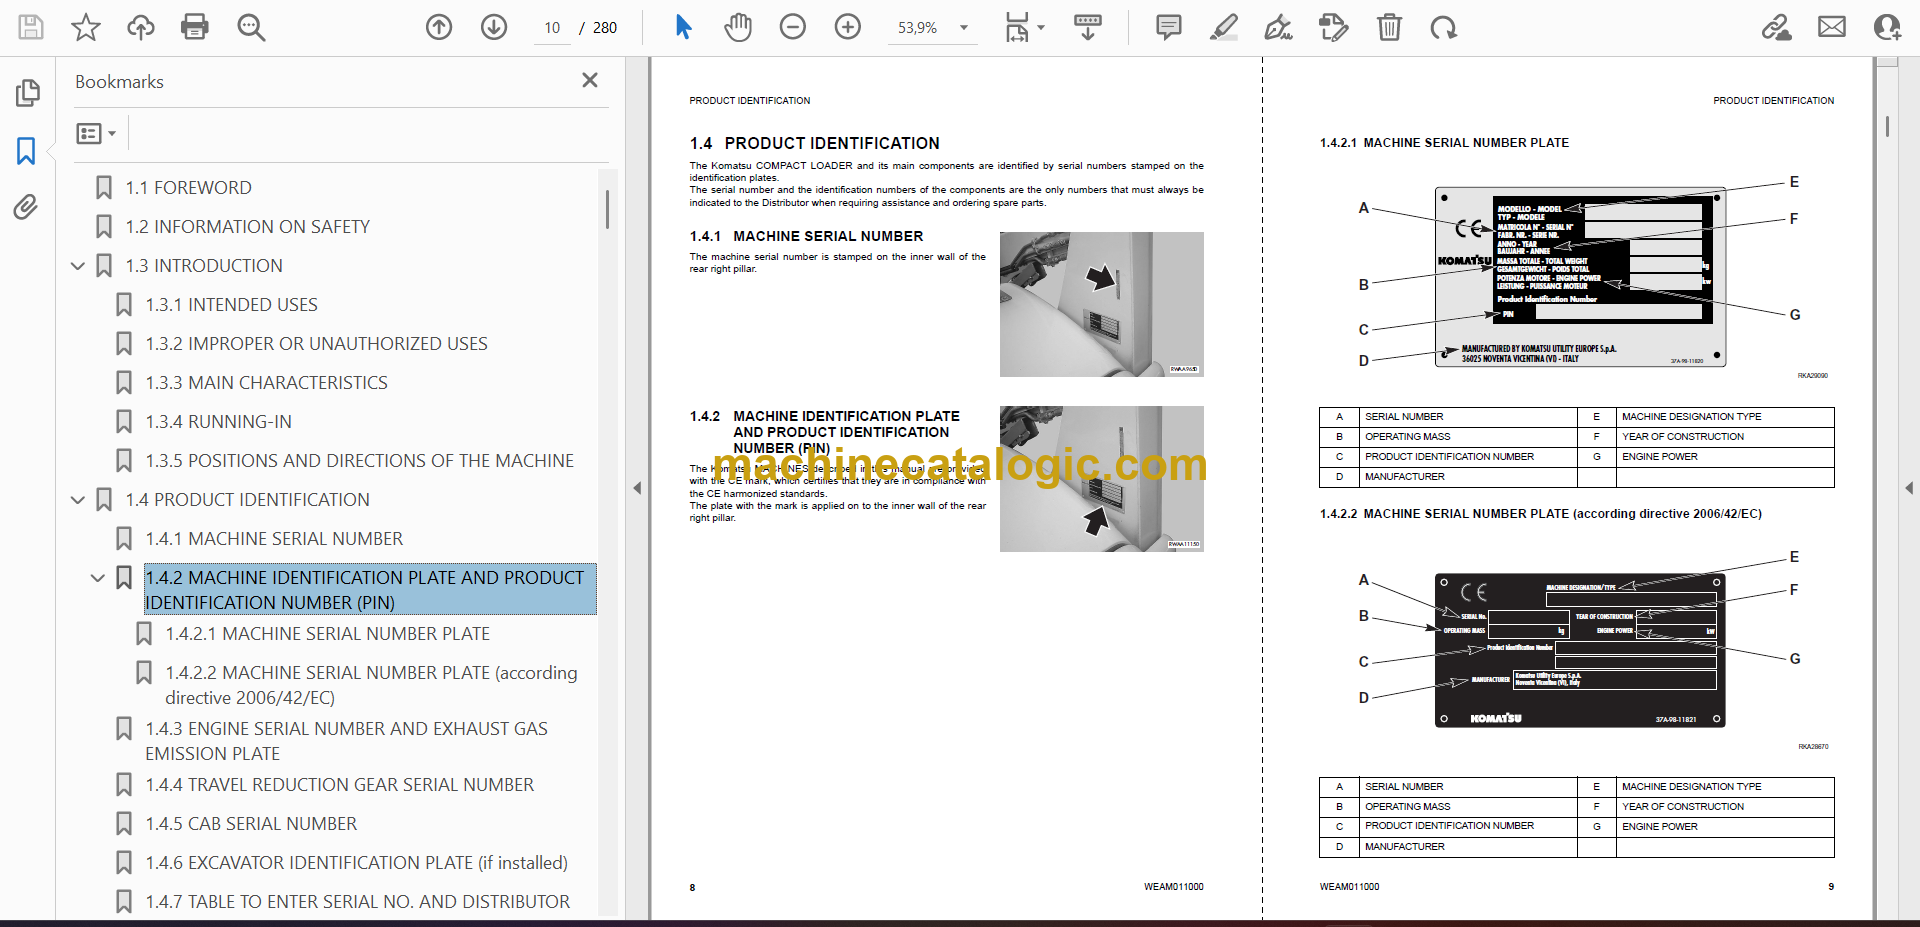The height and width of the screenshot is (927, 1920).
Task: Click the share link icon
Action: 1777,27
